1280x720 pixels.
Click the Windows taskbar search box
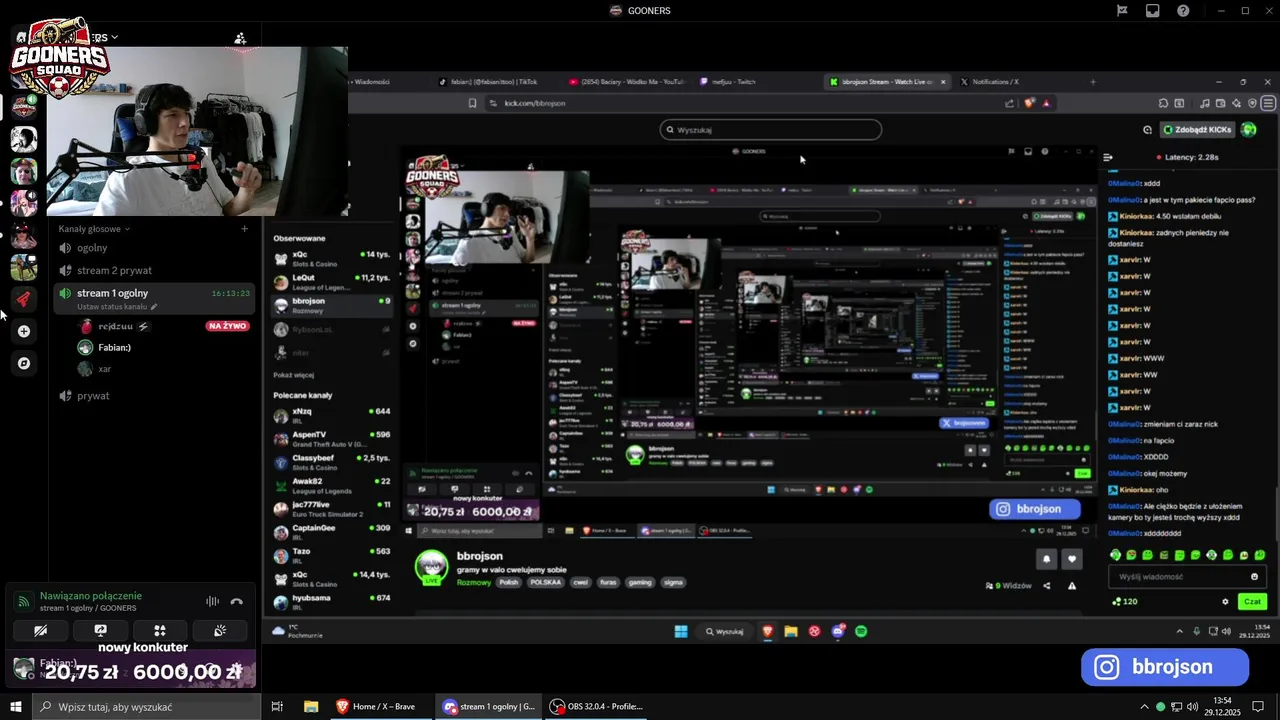pyautogui.click(x=147, y=707)
